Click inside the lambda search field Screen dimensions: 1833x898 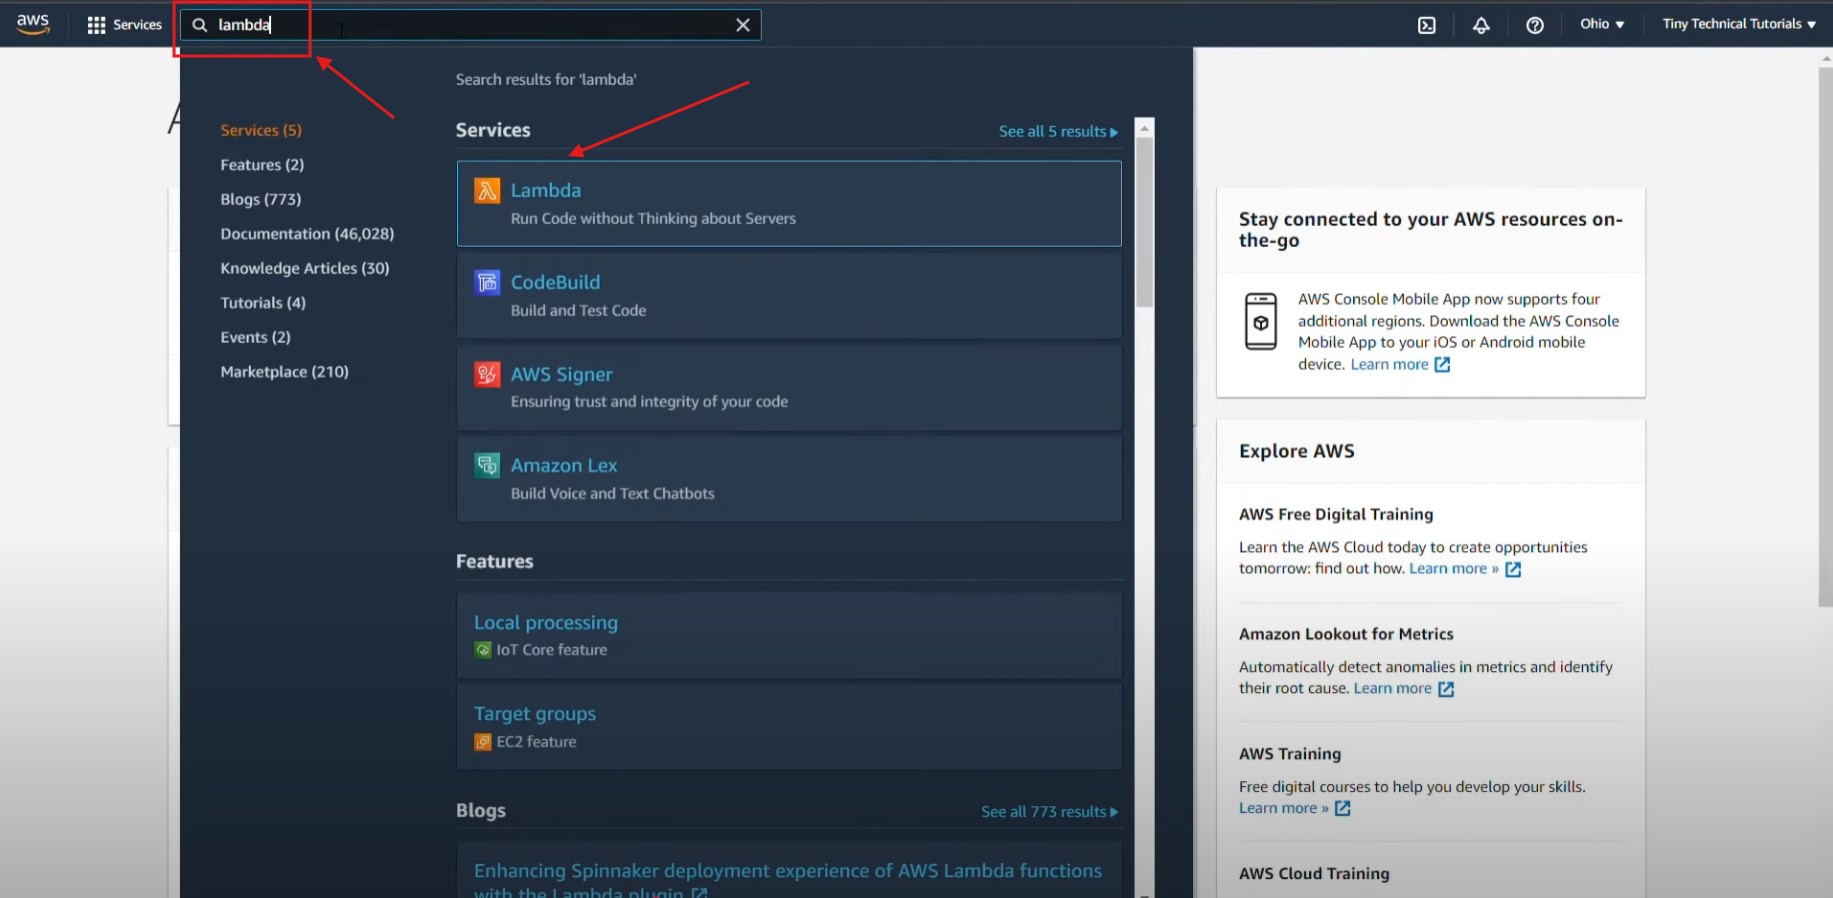(480, 25)
